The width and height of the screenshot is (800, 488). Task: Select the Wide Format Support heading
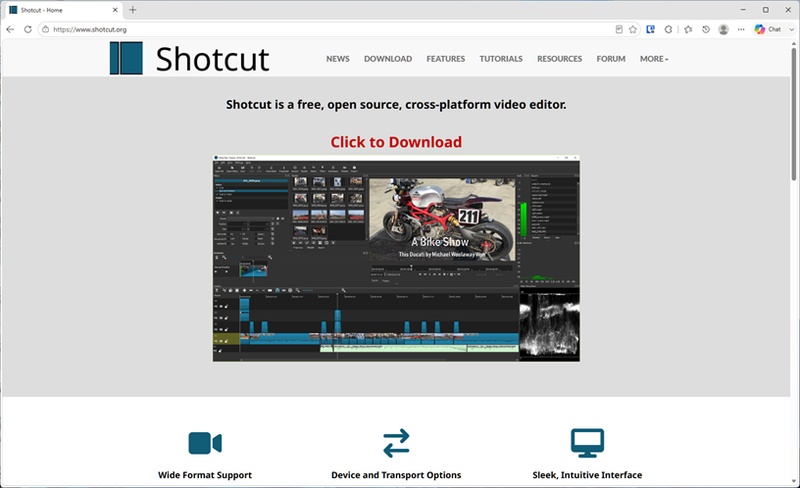(x=205, y=475)
